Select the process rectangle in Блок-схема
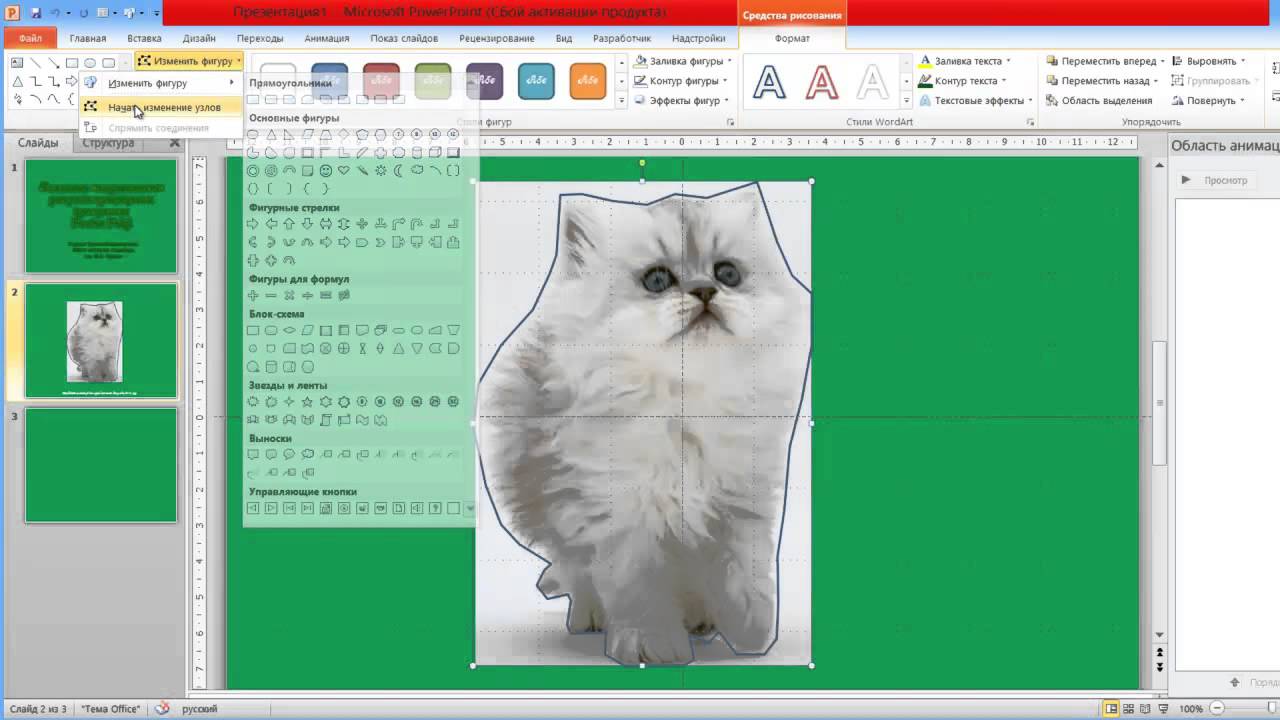The height and width of the screenshot is (720, 1280). (x=253, y=330)
